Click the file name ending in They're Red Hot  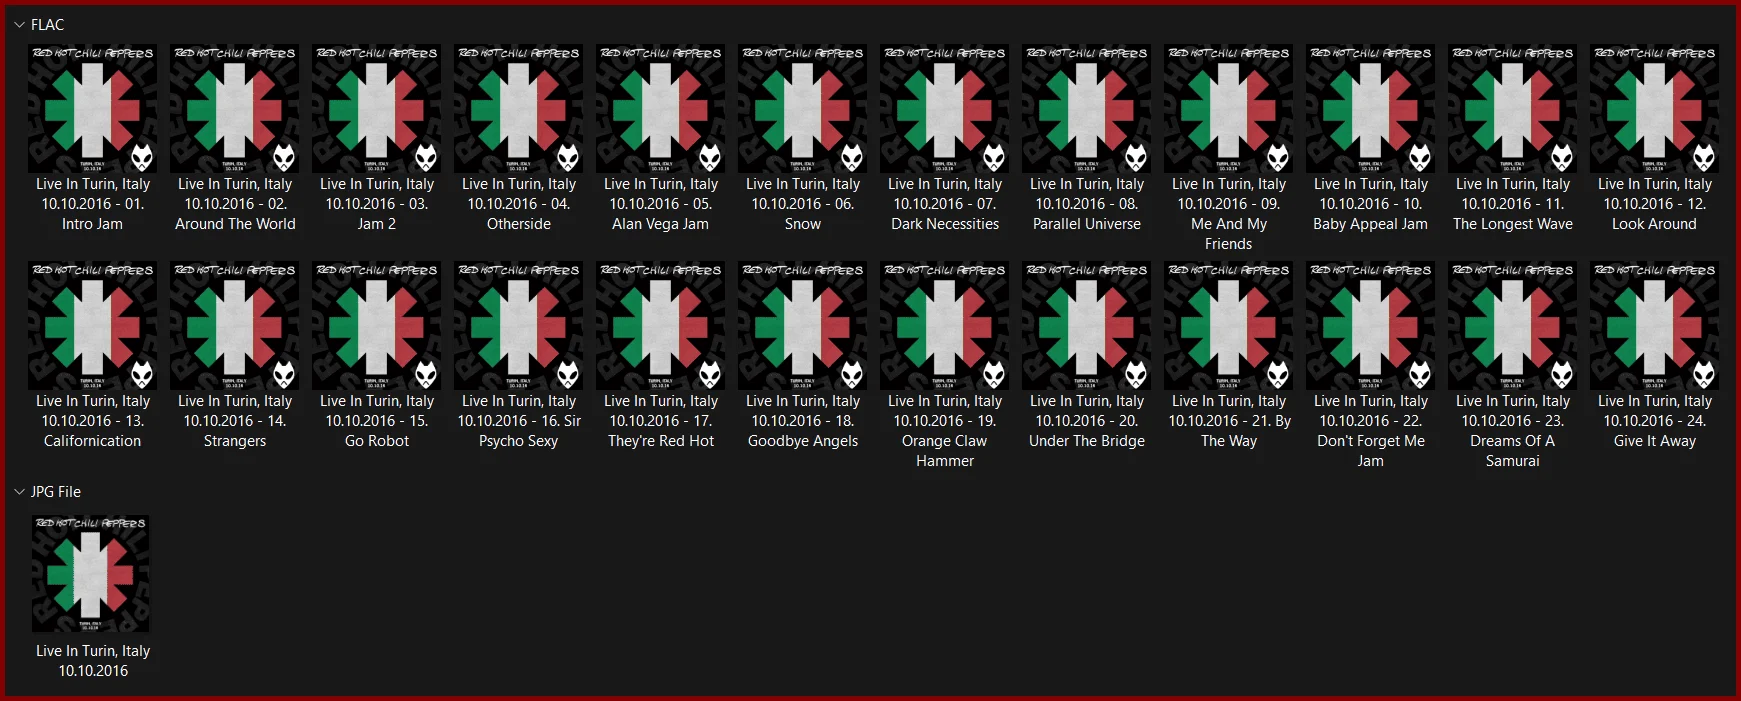pos(661,421)
